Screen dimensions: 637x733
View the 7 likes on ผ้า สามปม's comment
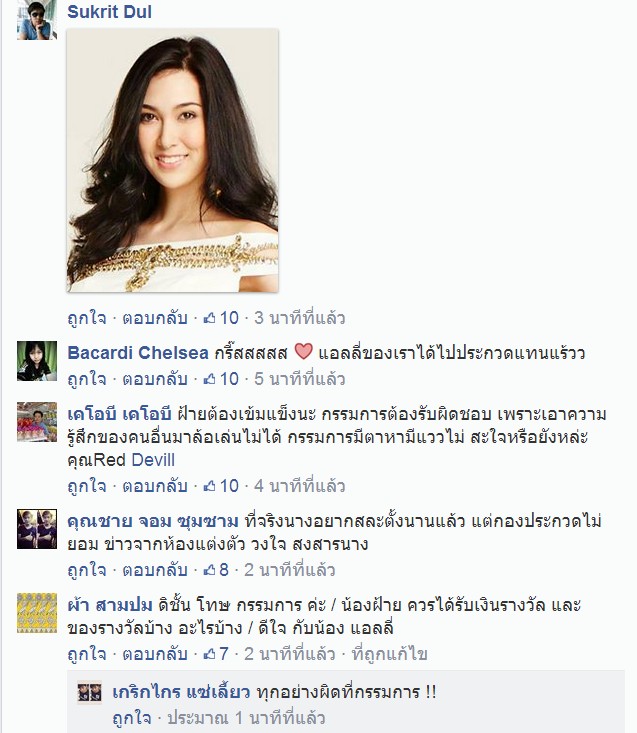216,654
